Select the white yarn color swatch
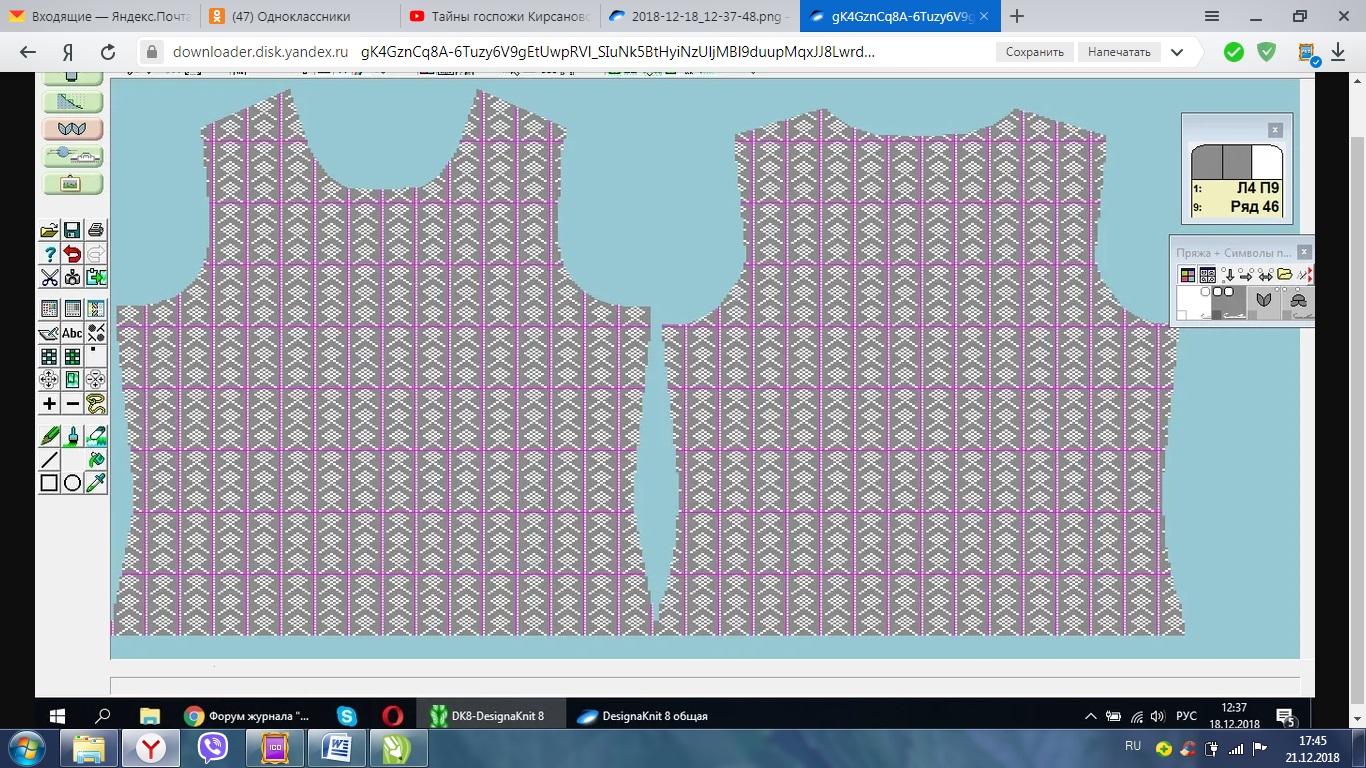1366x768 pixels. [x=1191, y=302]
